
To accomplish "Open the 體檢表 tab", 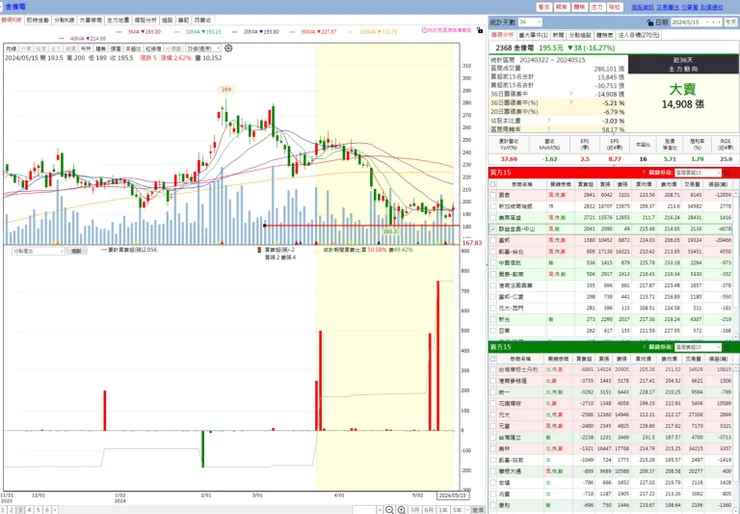I will [x=605, y=35].
